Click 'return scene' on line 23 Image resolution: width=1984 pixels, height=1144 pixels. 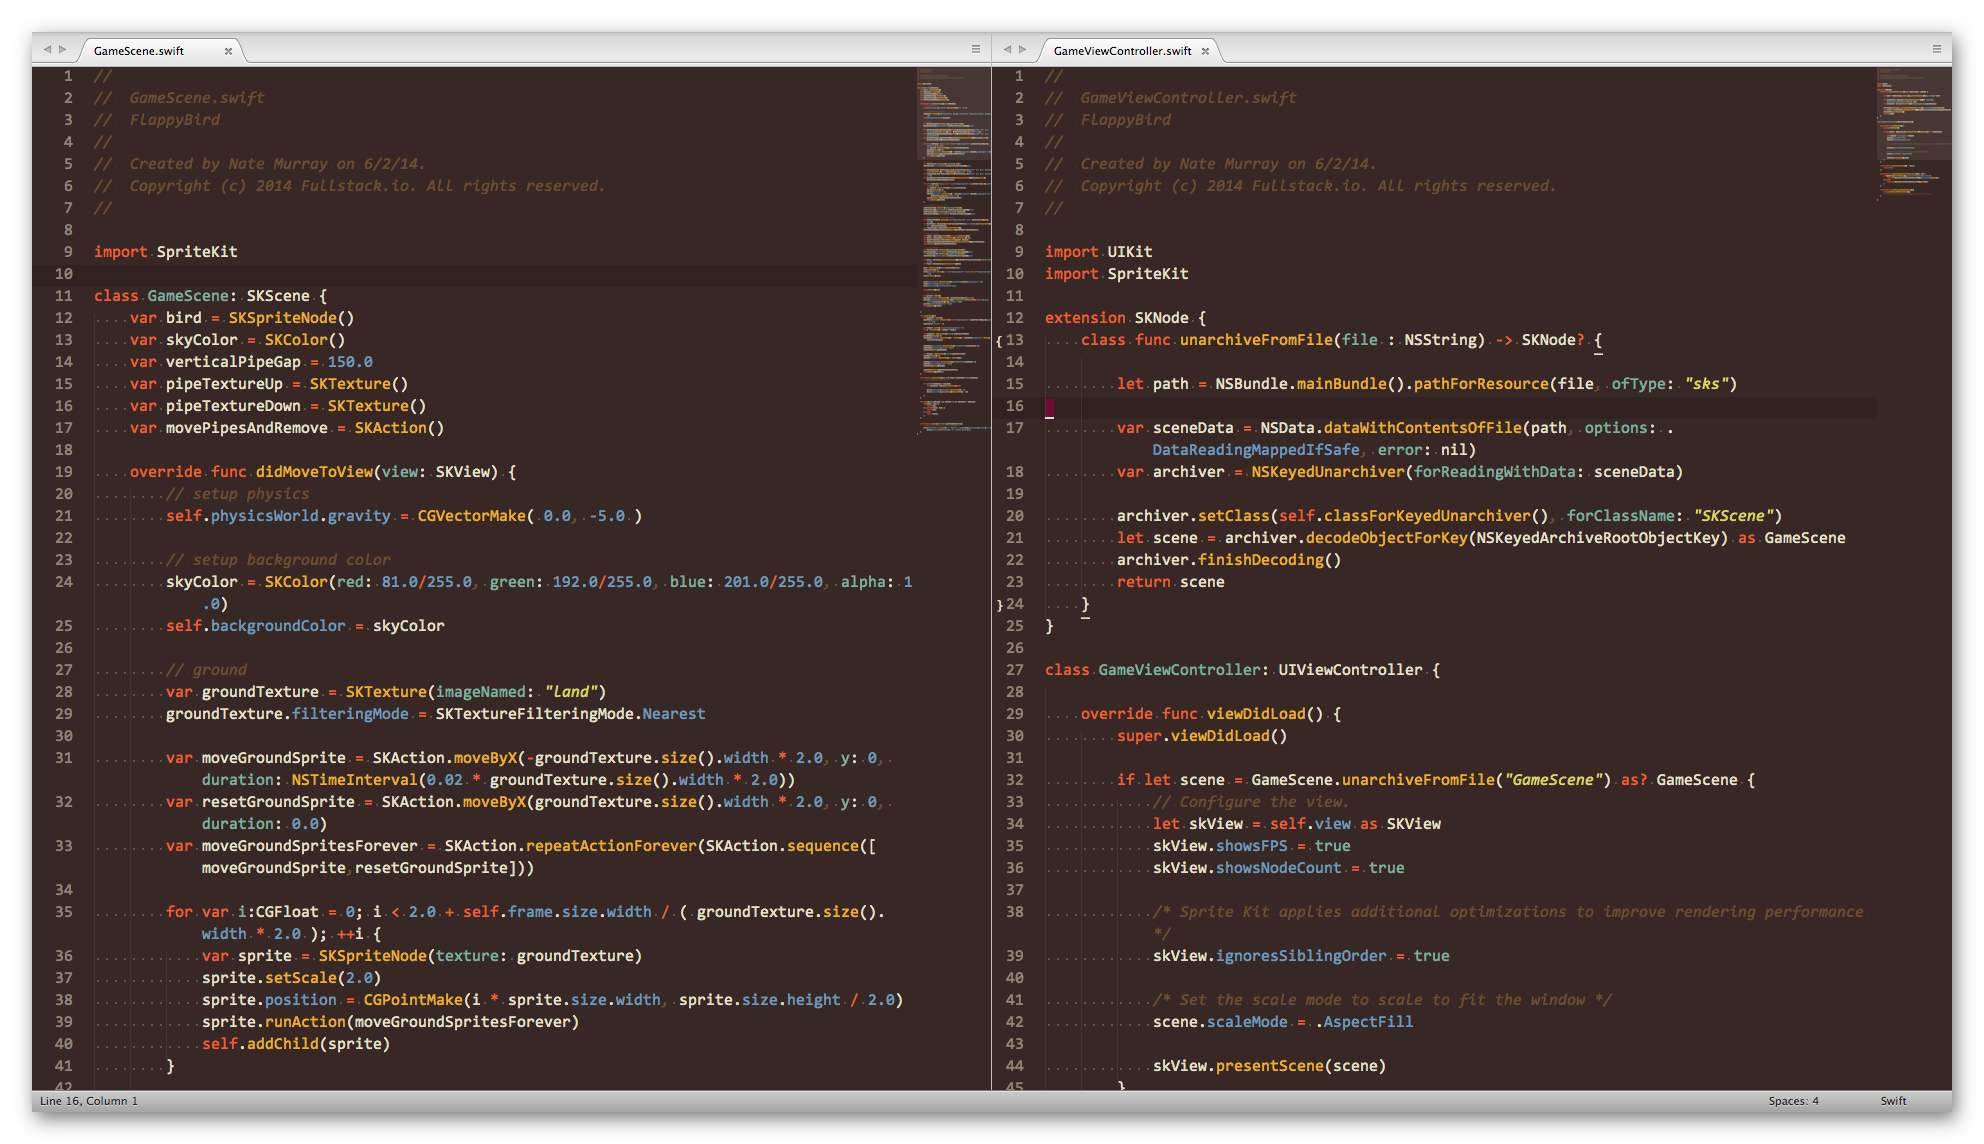point(1171,582)
